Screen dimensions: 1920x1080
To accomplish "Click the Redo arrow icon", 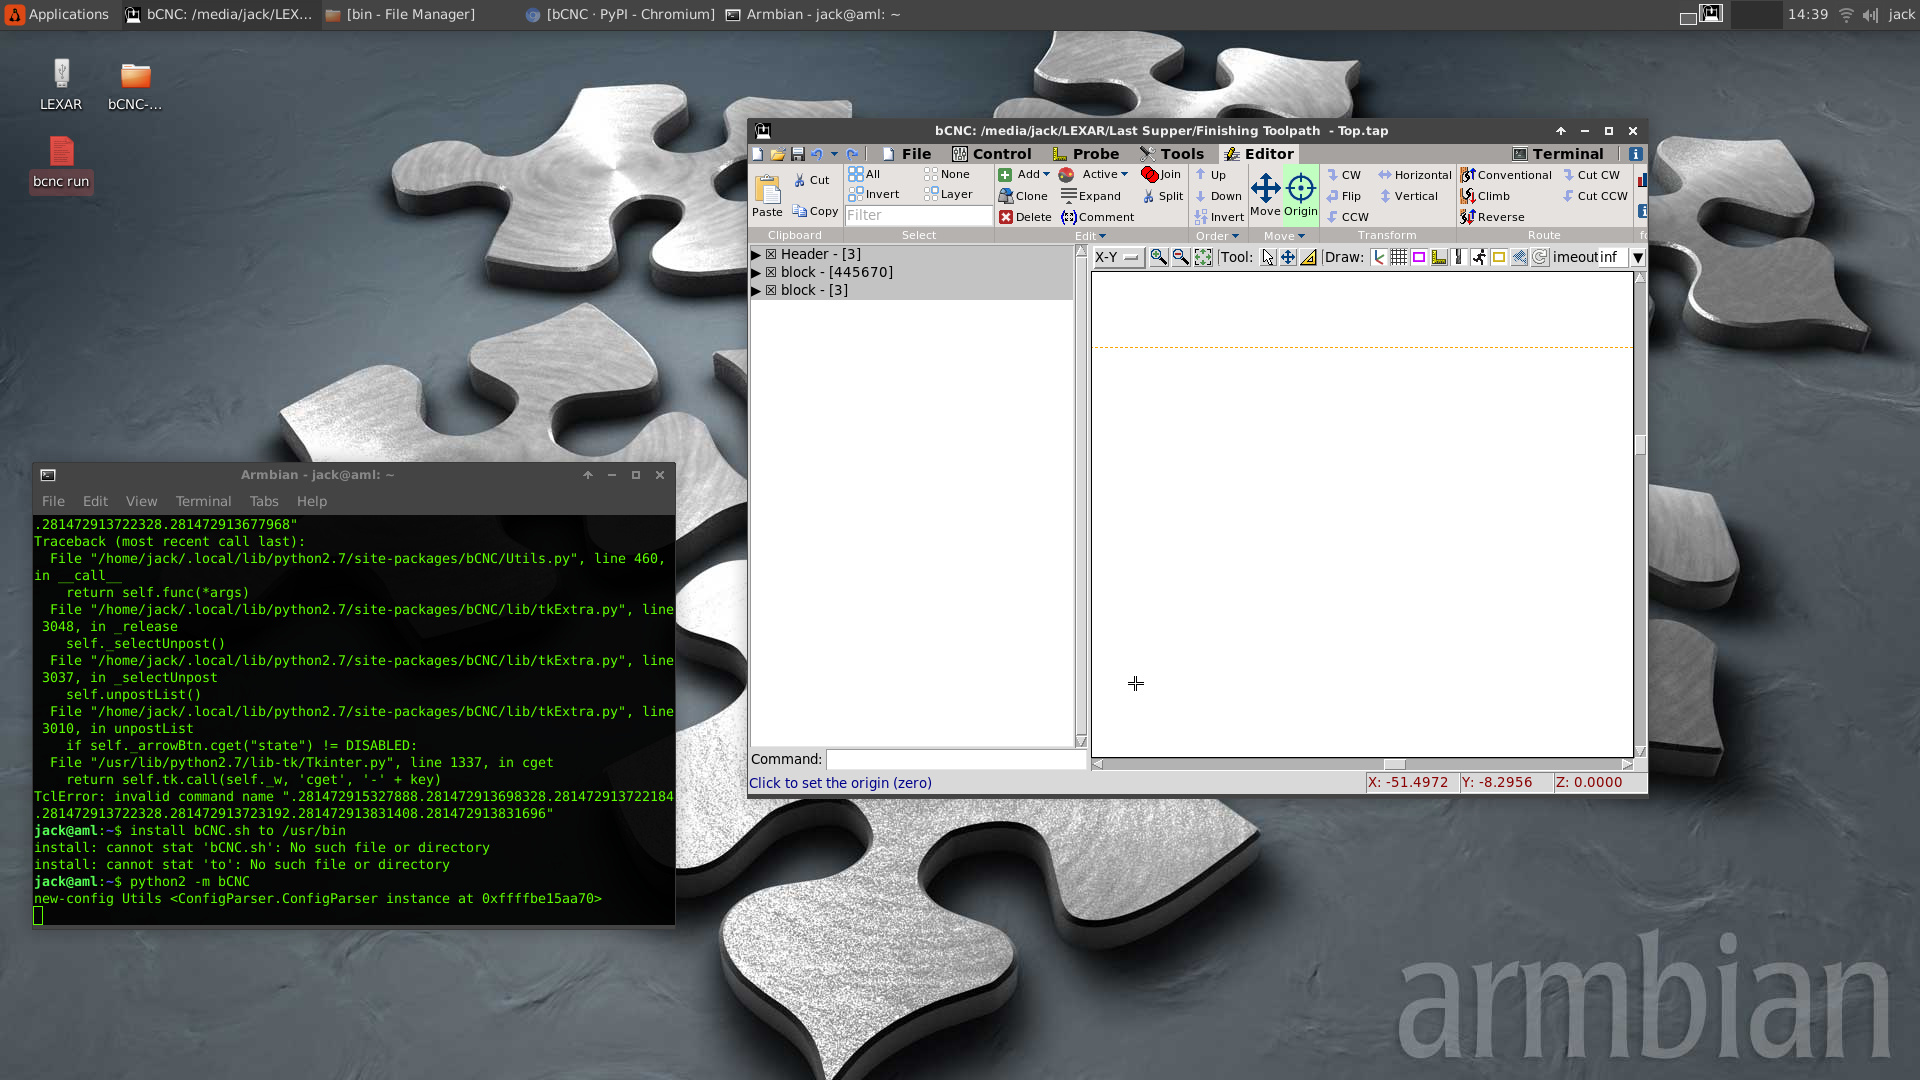I will coord(852,154).
